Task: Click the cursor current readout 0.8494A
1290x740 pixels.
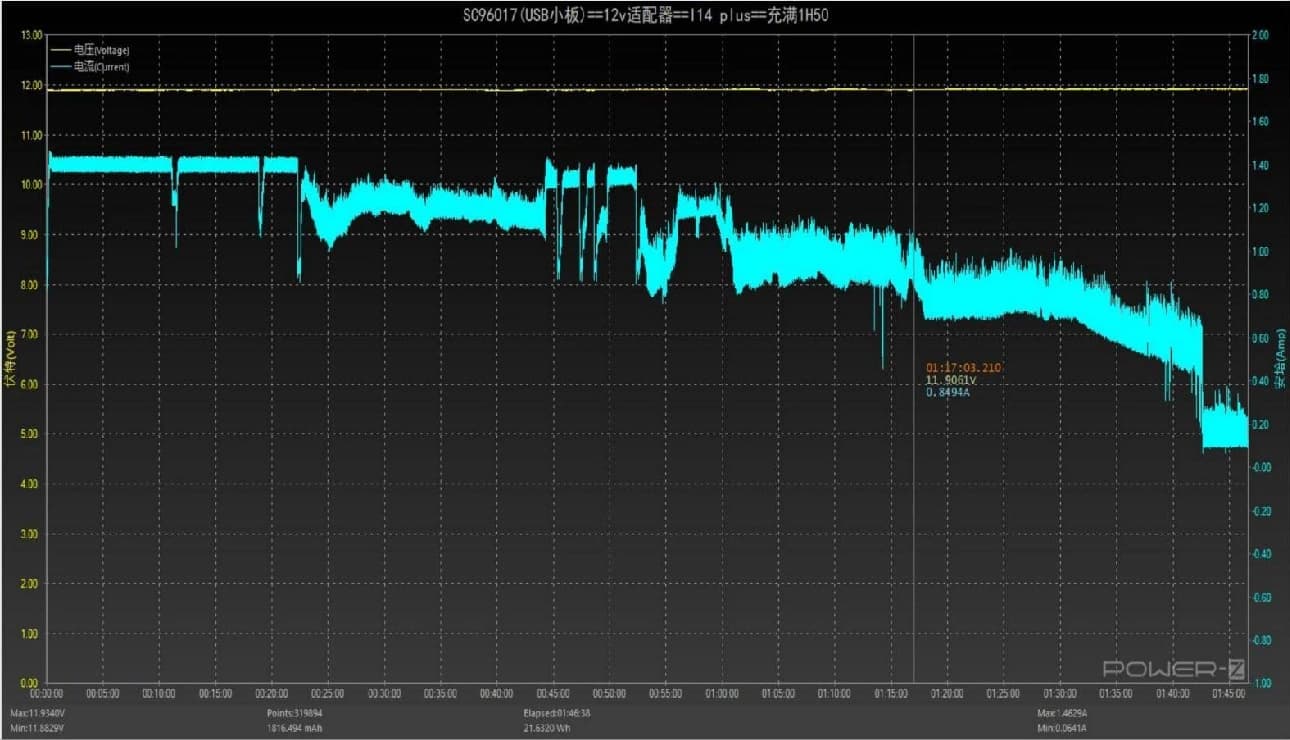Action: tap(948, 392)
